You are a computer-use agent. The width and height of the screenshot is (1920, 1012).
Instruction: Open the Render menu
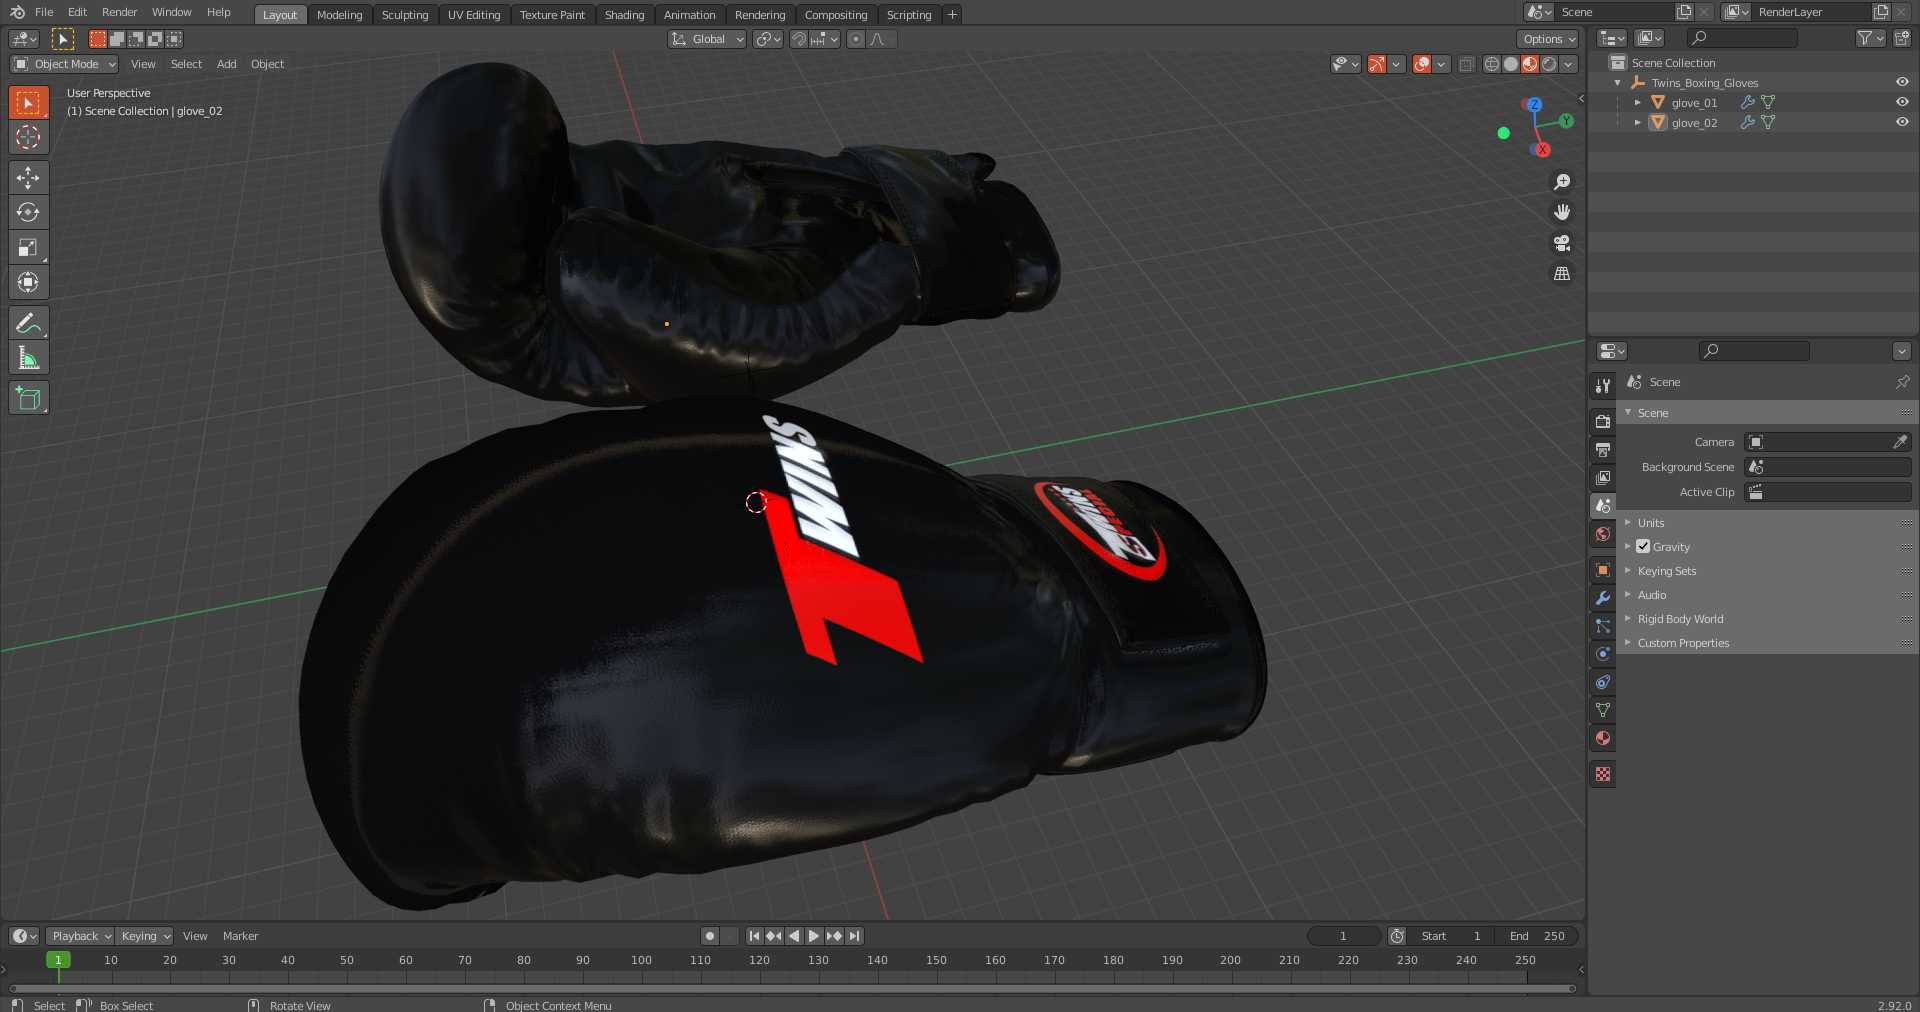coord(119,12)
